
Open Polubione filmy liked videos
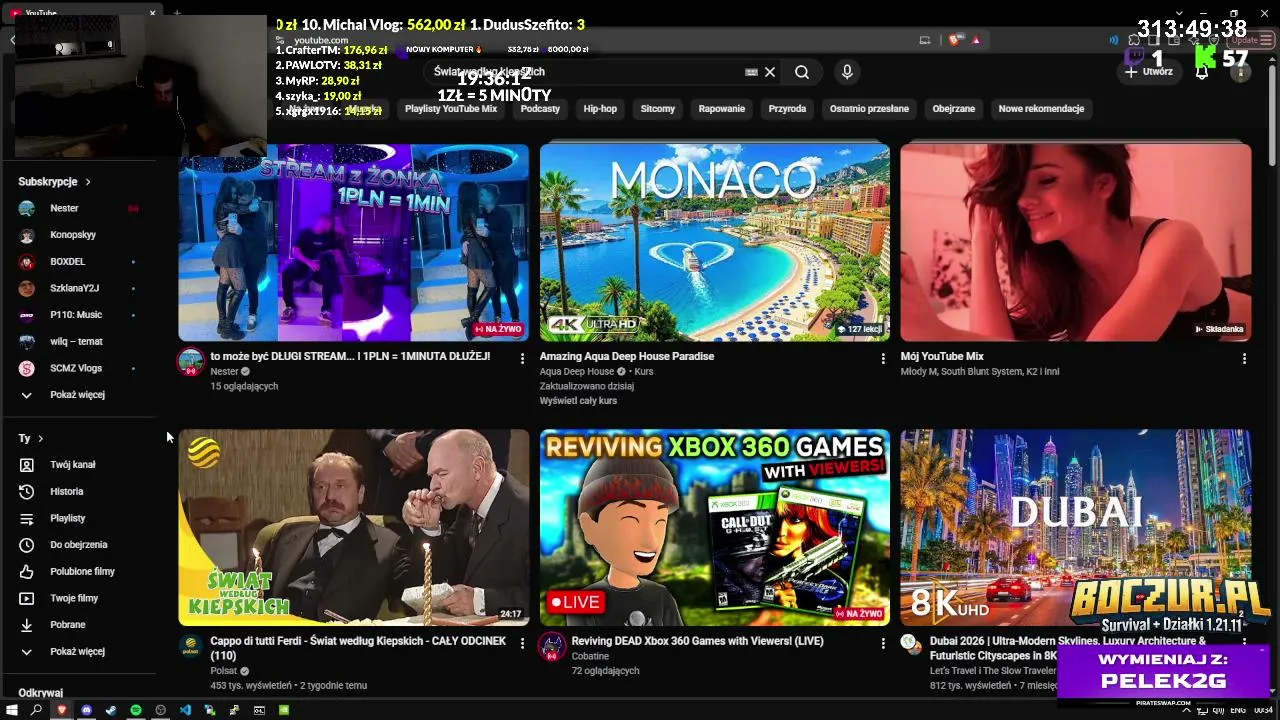[80, 571]
